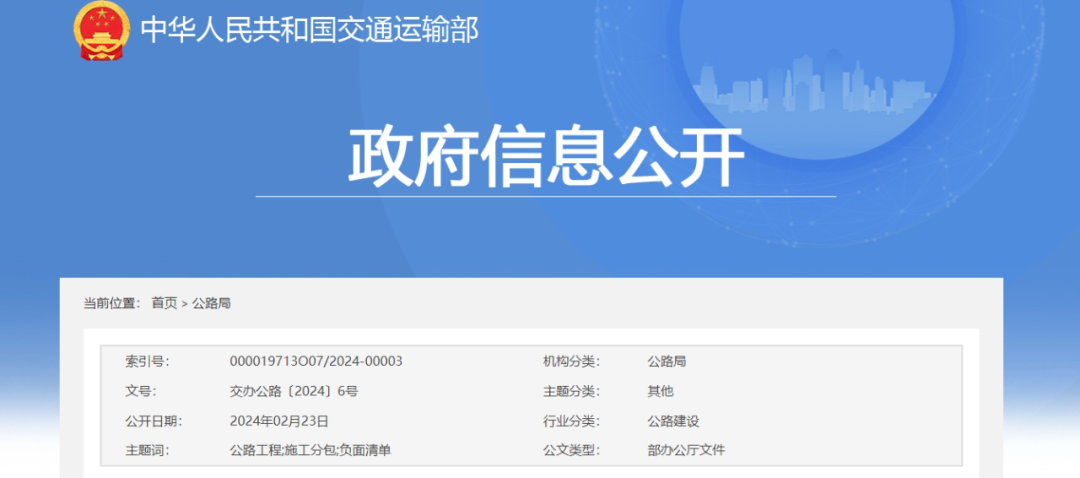1080x478 pixels.
Task: Click the national emblem logo
Action: (101, 30)
